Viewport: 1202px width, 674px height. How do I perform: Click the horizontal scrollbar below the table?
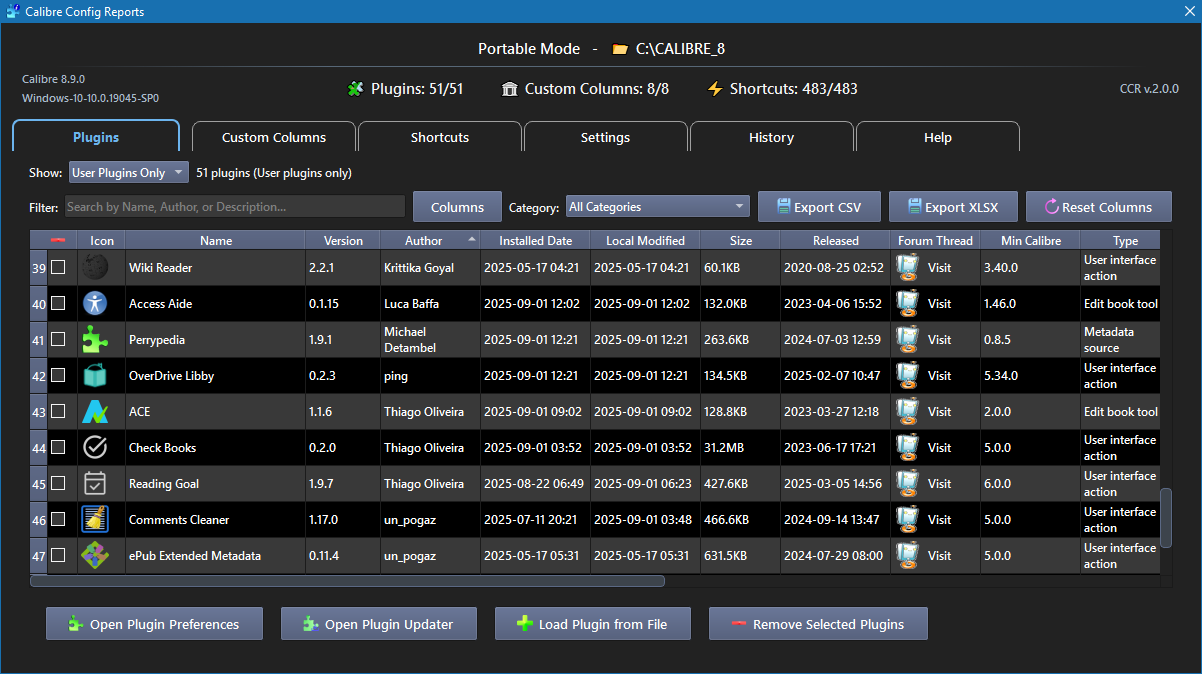pyautogui.click(x=348, y=580)
